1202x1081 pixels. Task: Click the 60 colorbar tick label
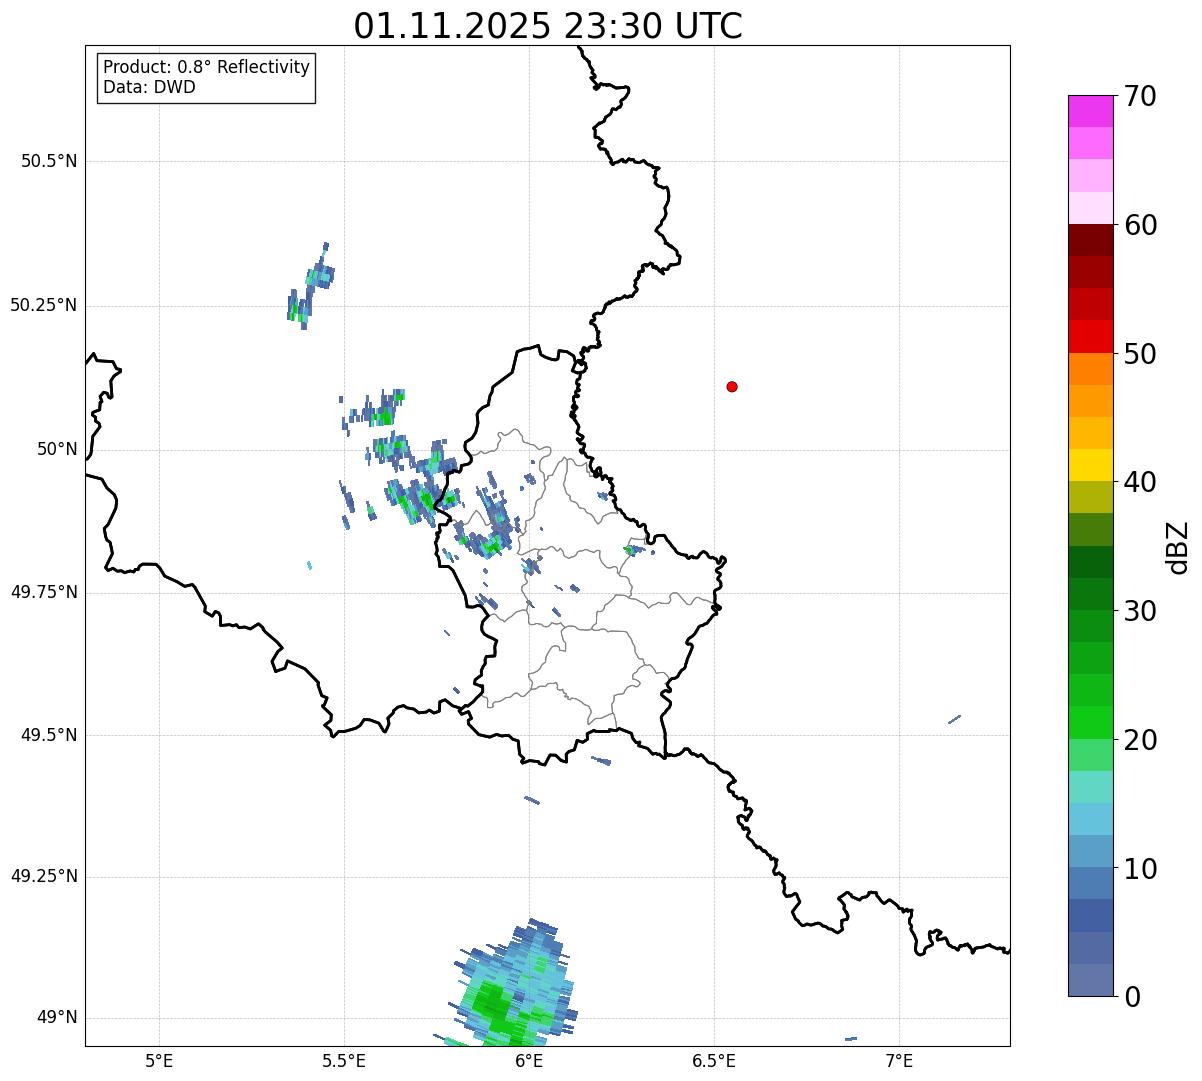point(1140,225)
